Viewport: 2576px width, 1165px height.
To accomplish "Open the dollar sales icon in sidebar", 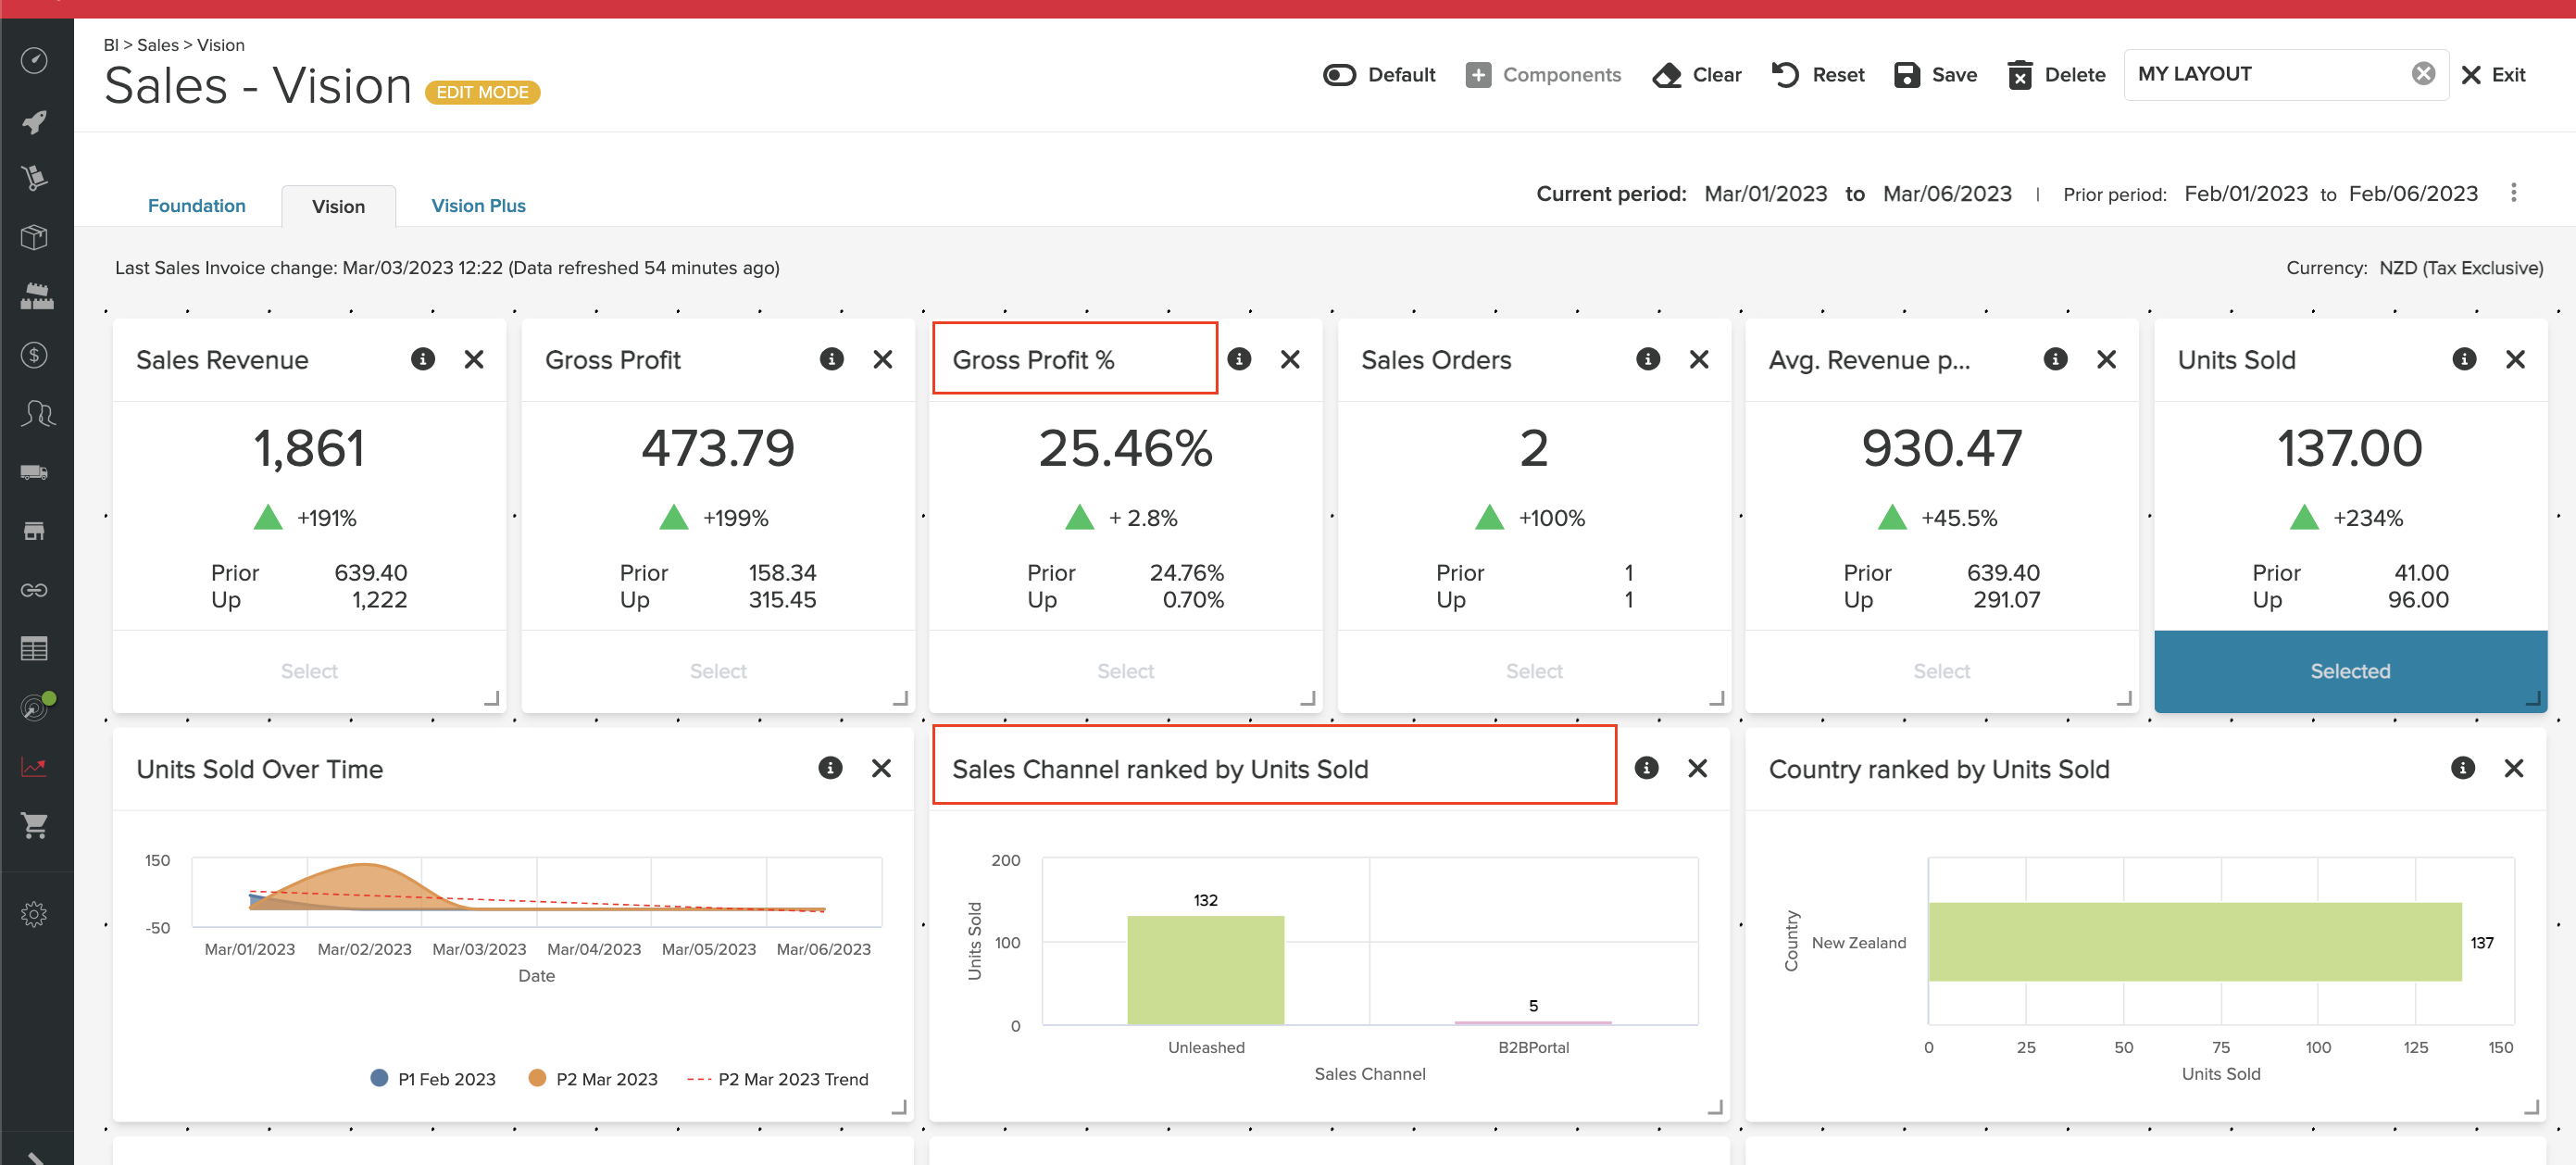I will (35, 355).
